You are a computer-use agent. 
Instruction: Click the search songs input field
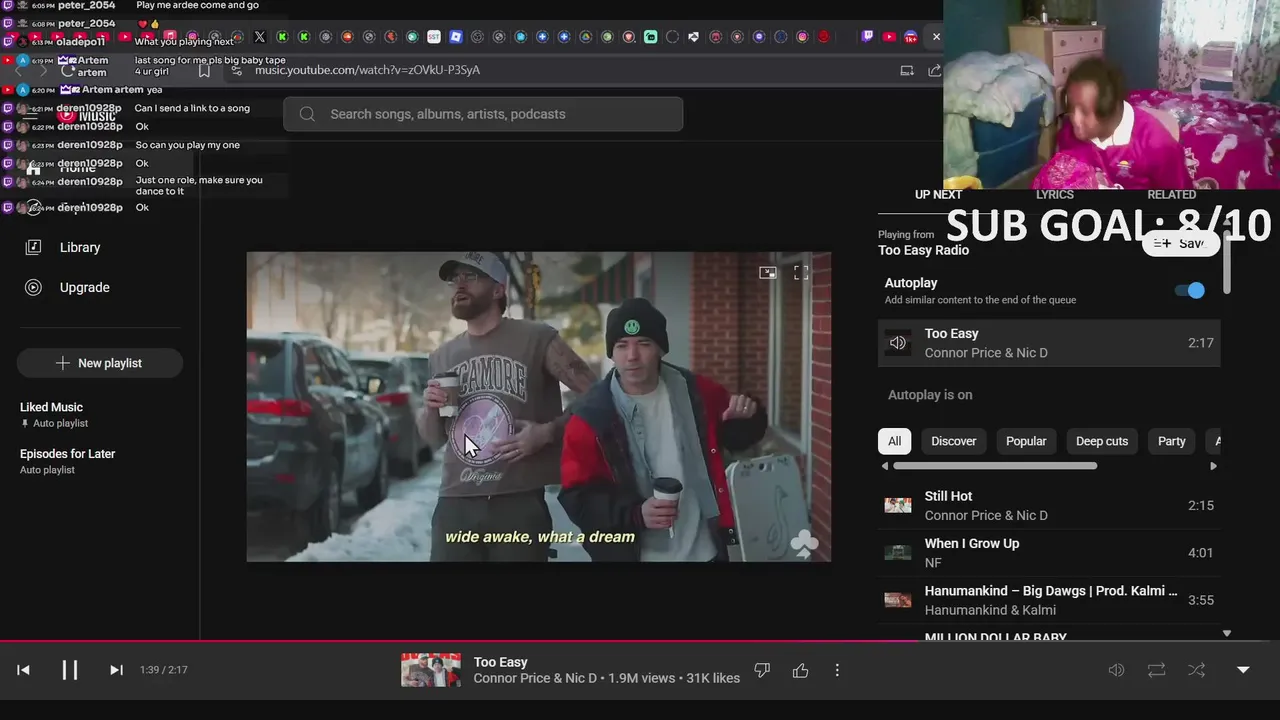tap(483, 114)
